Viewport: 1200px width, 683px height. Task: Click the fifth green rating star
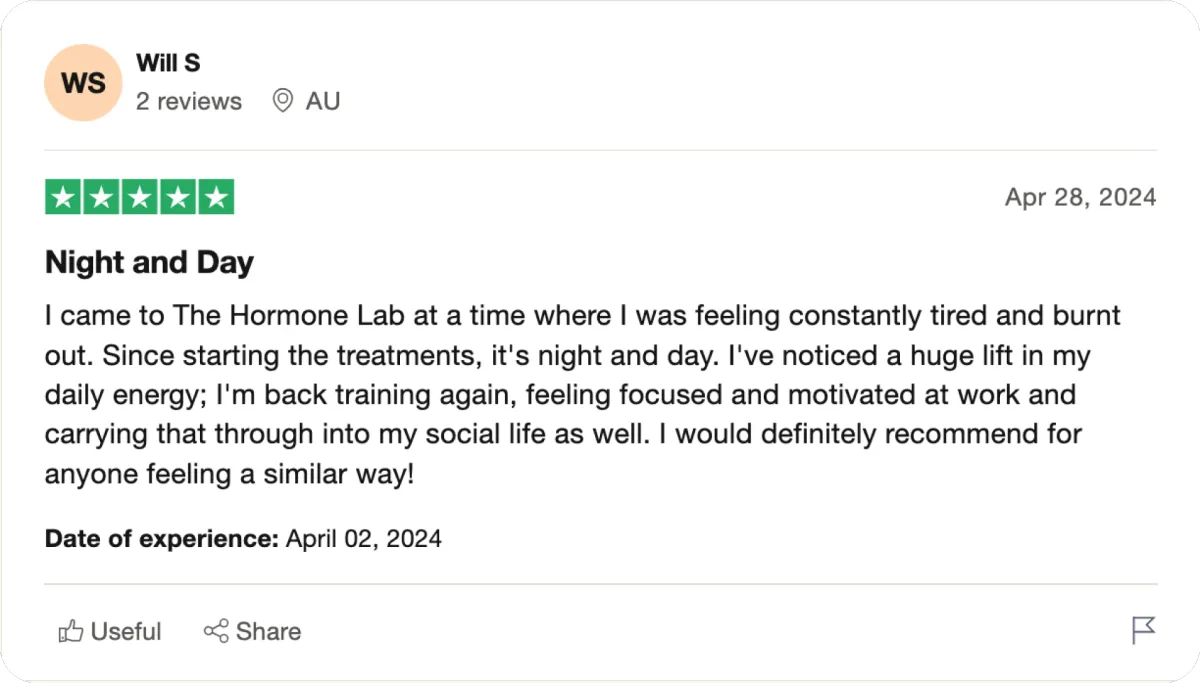pyautogui.click(x=215, y=197)
